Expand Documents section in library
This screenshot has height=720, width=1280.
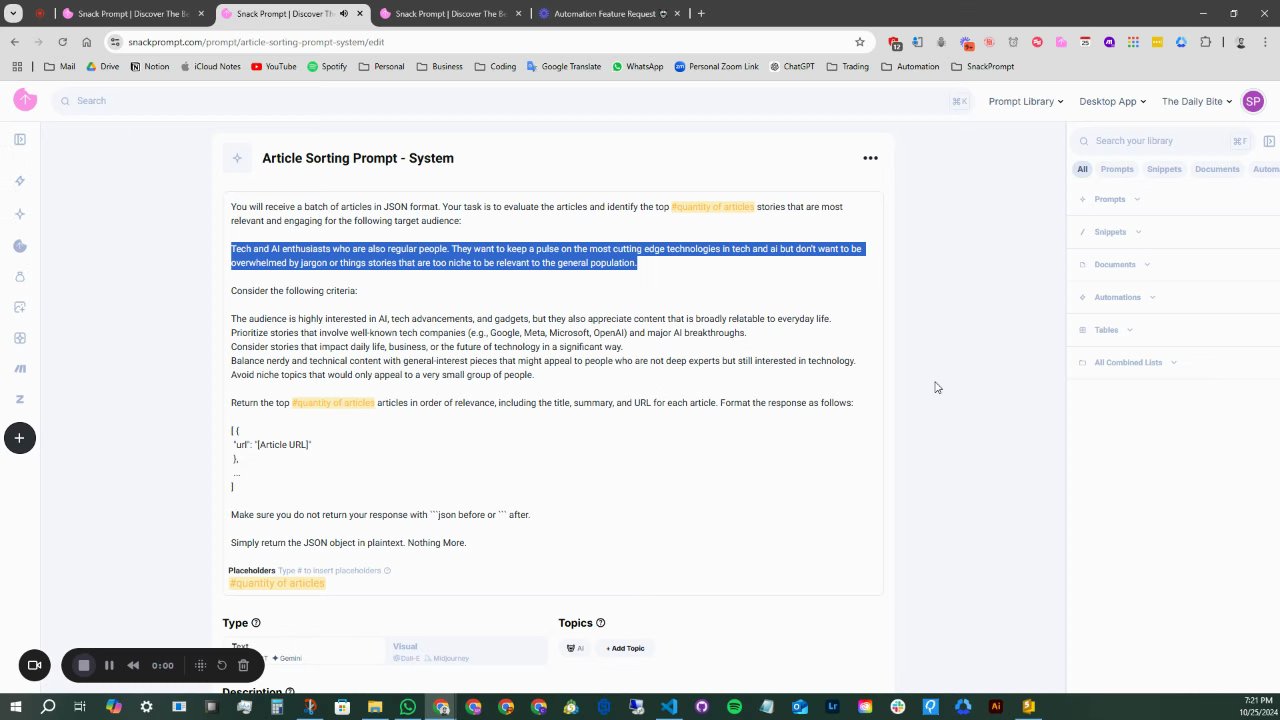(x=1115, y=264)
